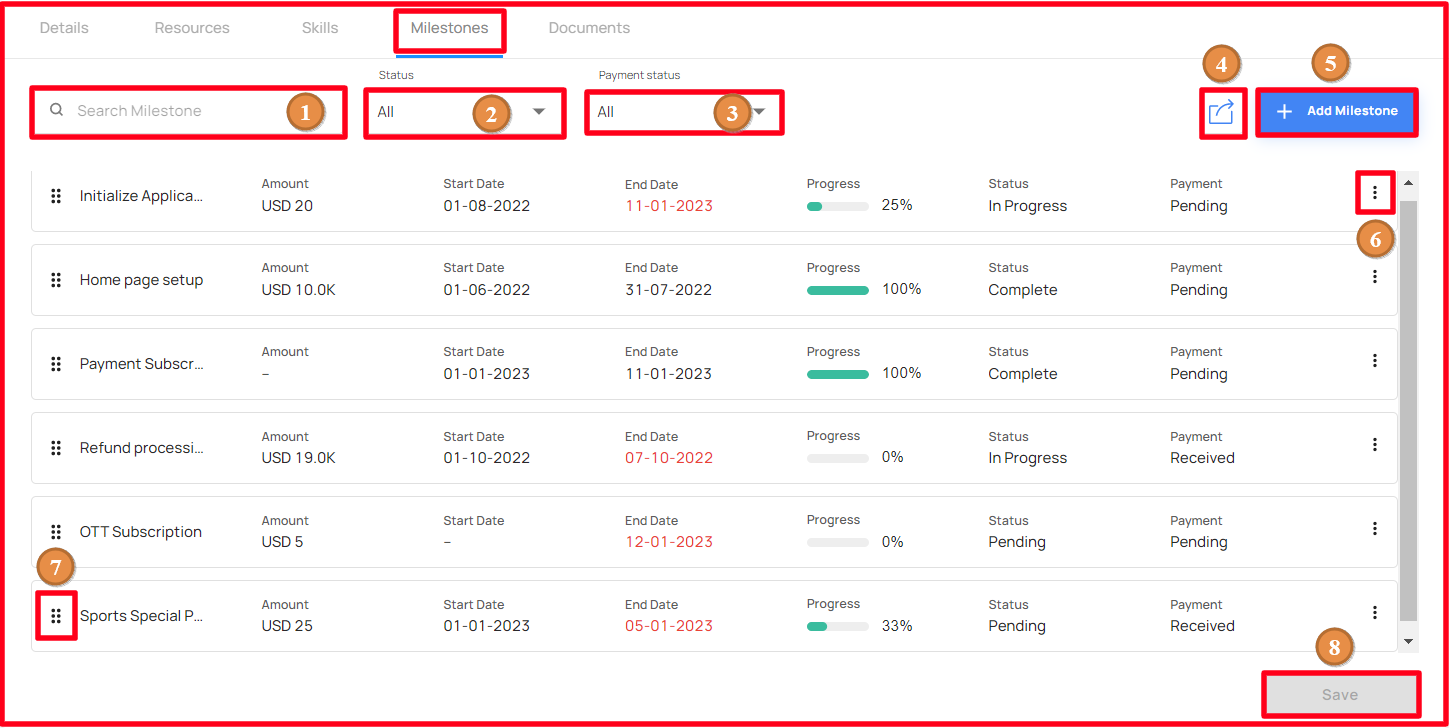Click the search magnifier icon
The width and height of the screenshot is (1449, 728).
(x=57, y=110)
